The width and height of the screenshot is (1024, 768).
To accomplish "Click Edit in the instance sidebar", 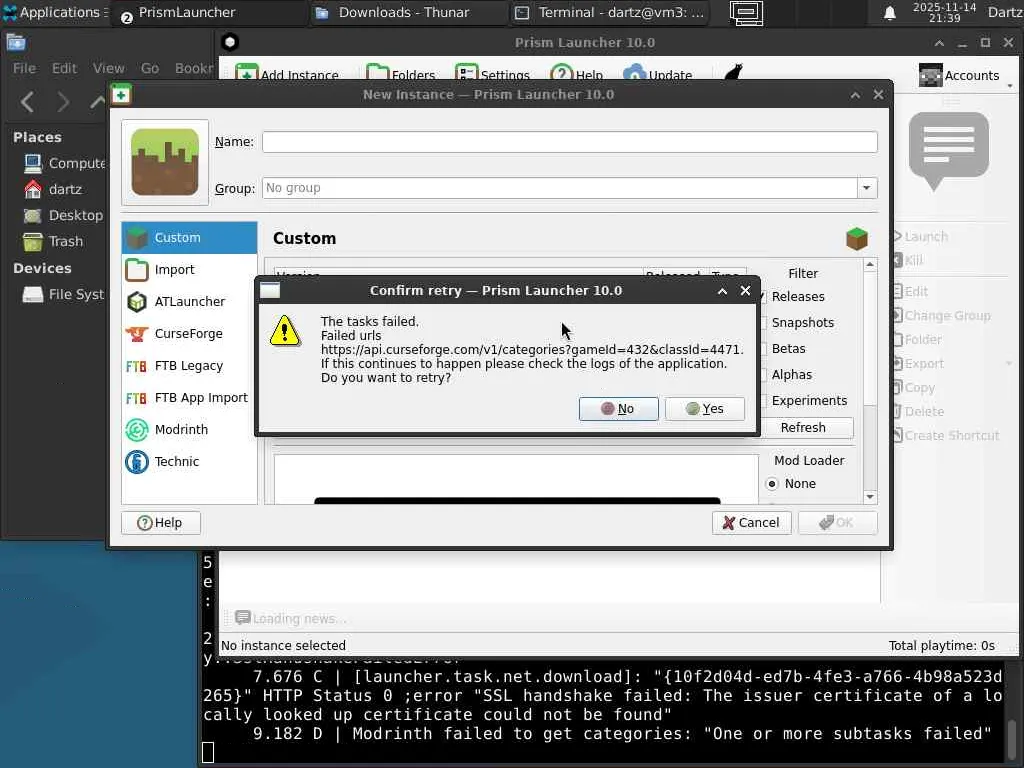I will click(910, 291).
